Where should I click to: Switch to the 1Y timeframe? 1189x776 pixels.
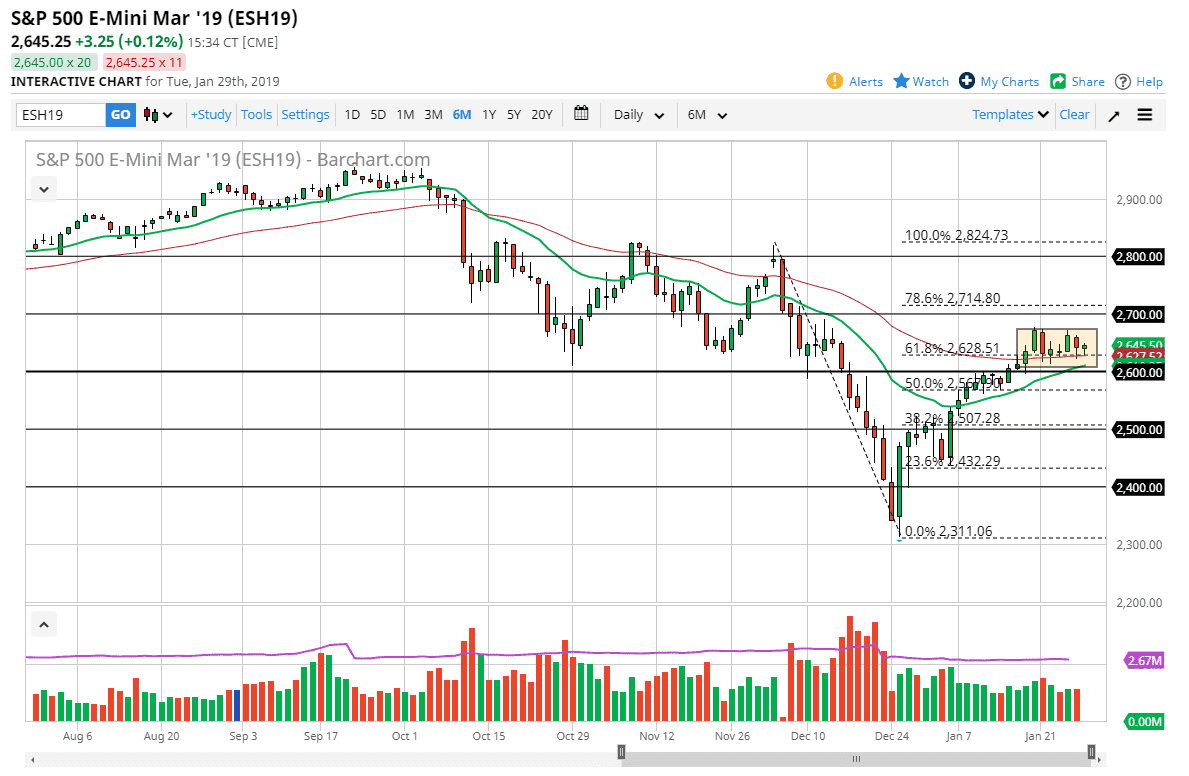pos(489,115)
